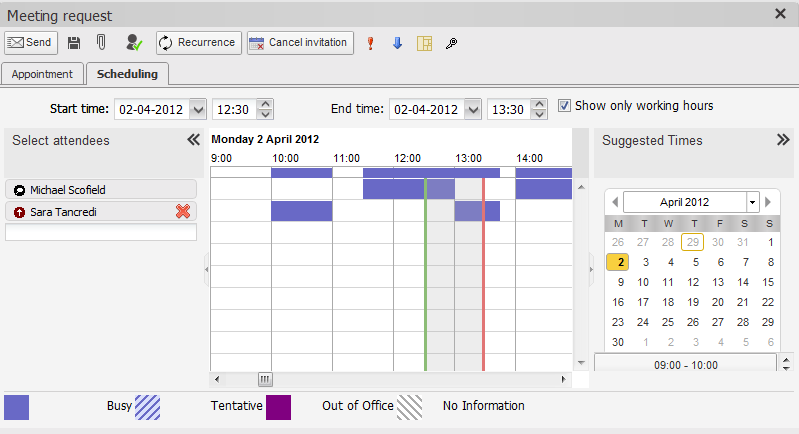Open the start date dropdown
Screen dimensions: 799x434
click(x=197, y=109)
